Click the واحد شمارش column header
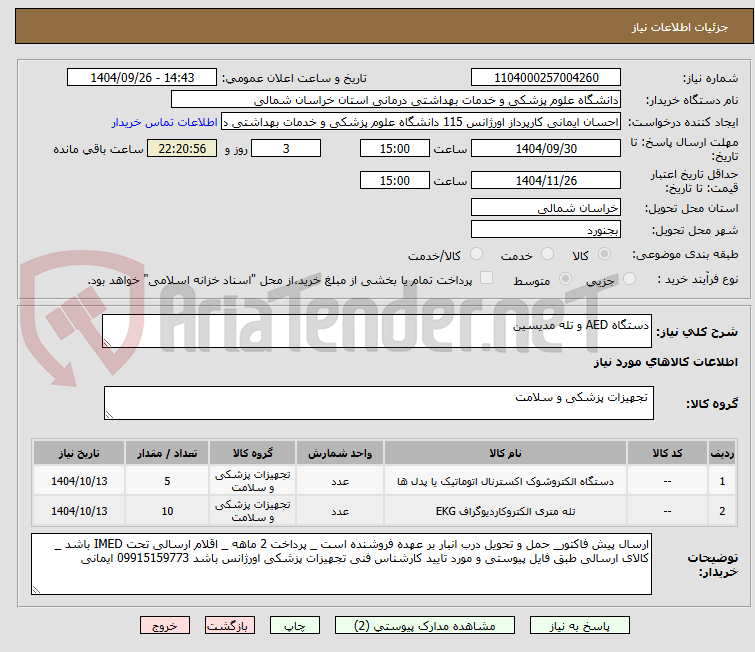755x652 pixels. coord(339,453)
